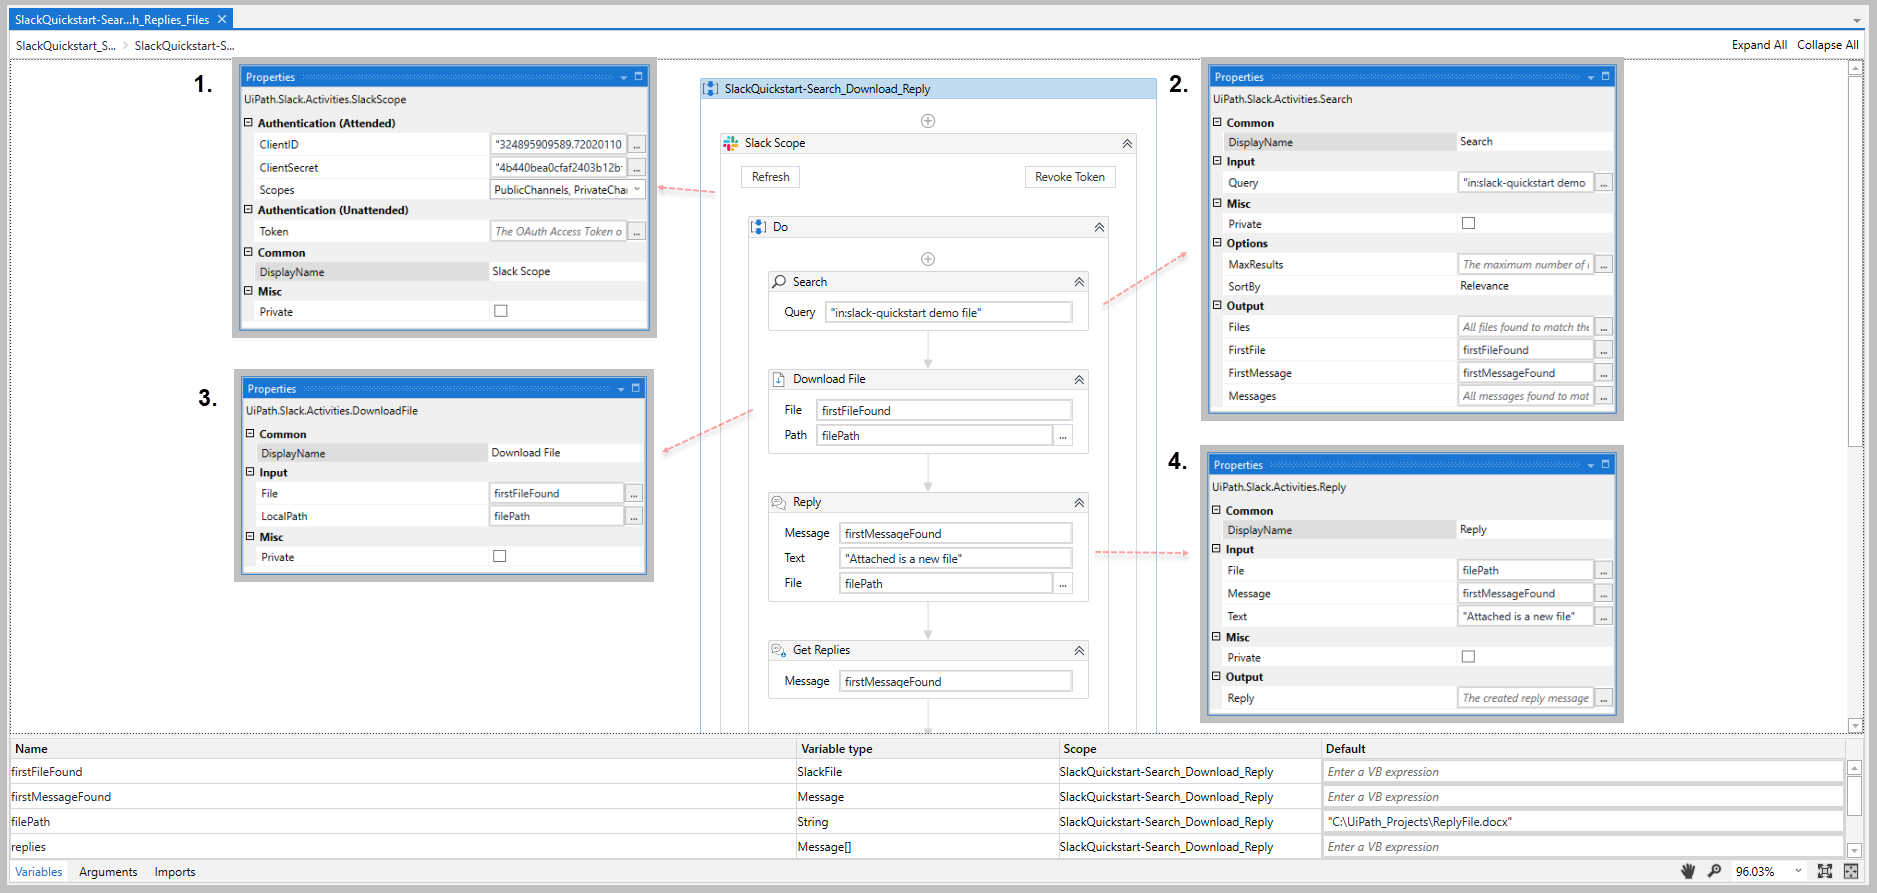Activate the pan hand tool

1688,871
